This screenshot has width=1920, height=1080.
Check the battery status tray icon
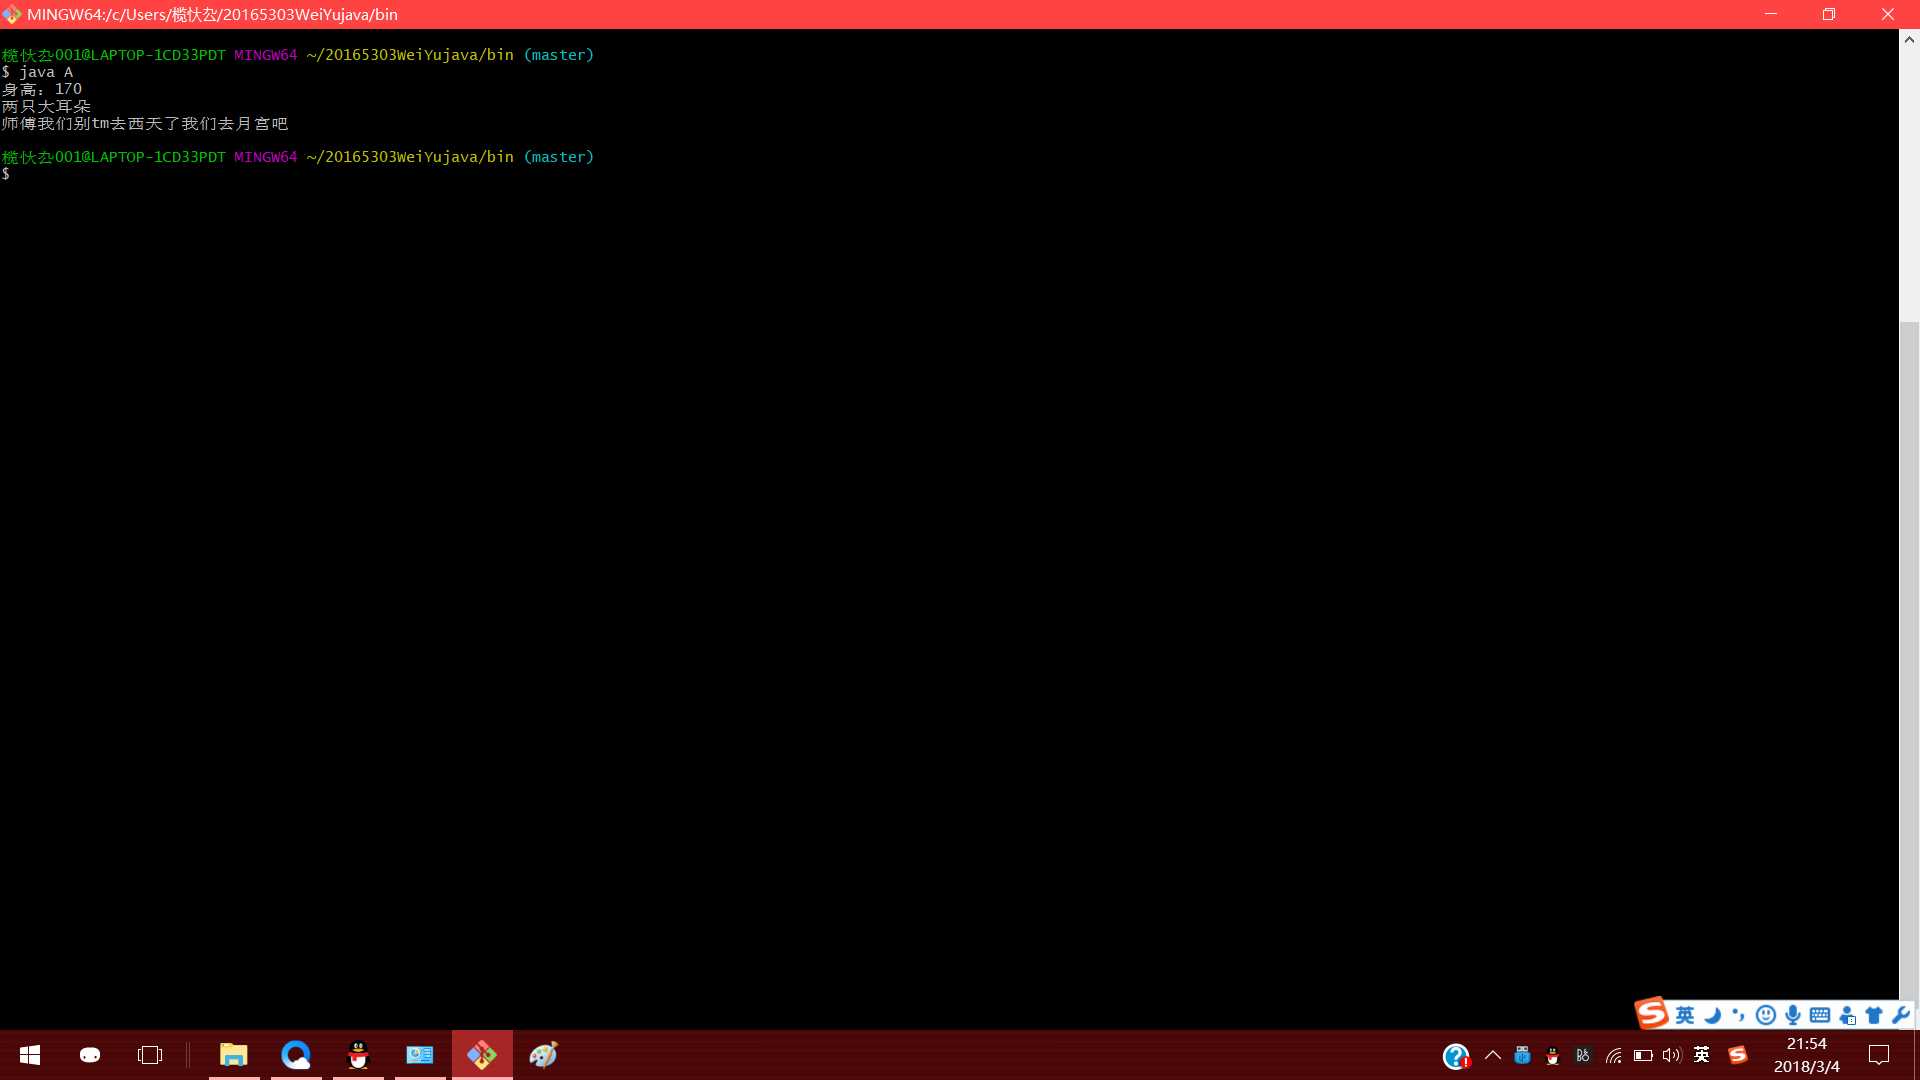[x=1643, y=1055]
